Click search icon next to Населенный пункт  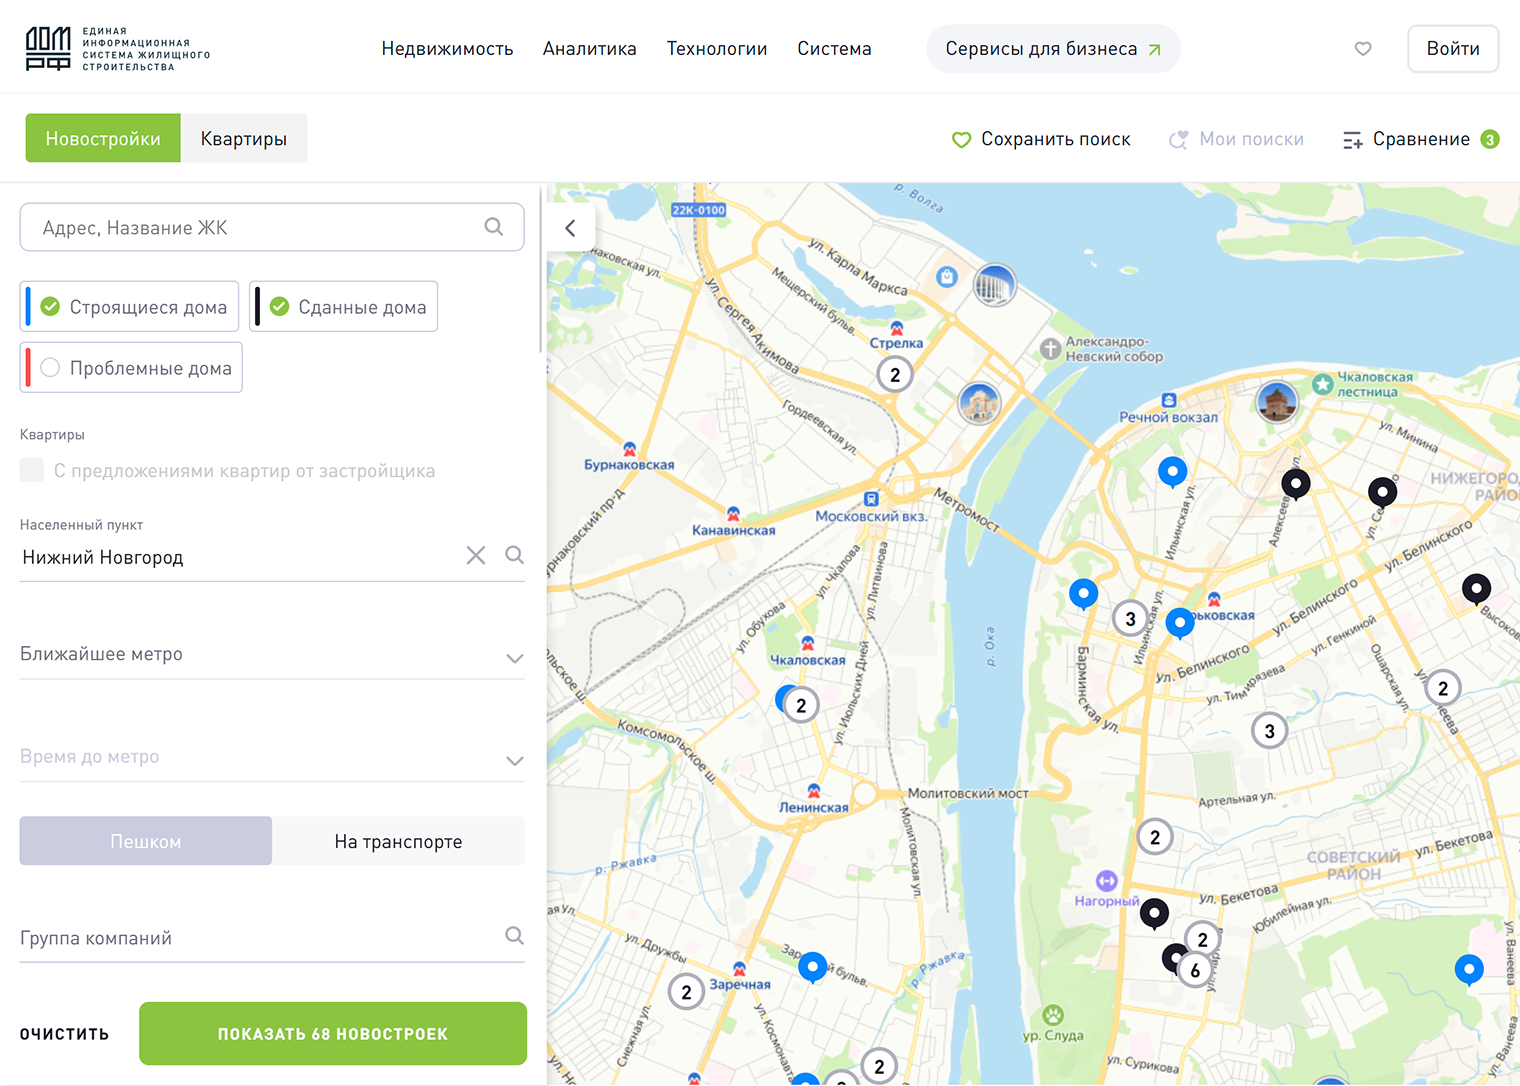click(514, 555)
